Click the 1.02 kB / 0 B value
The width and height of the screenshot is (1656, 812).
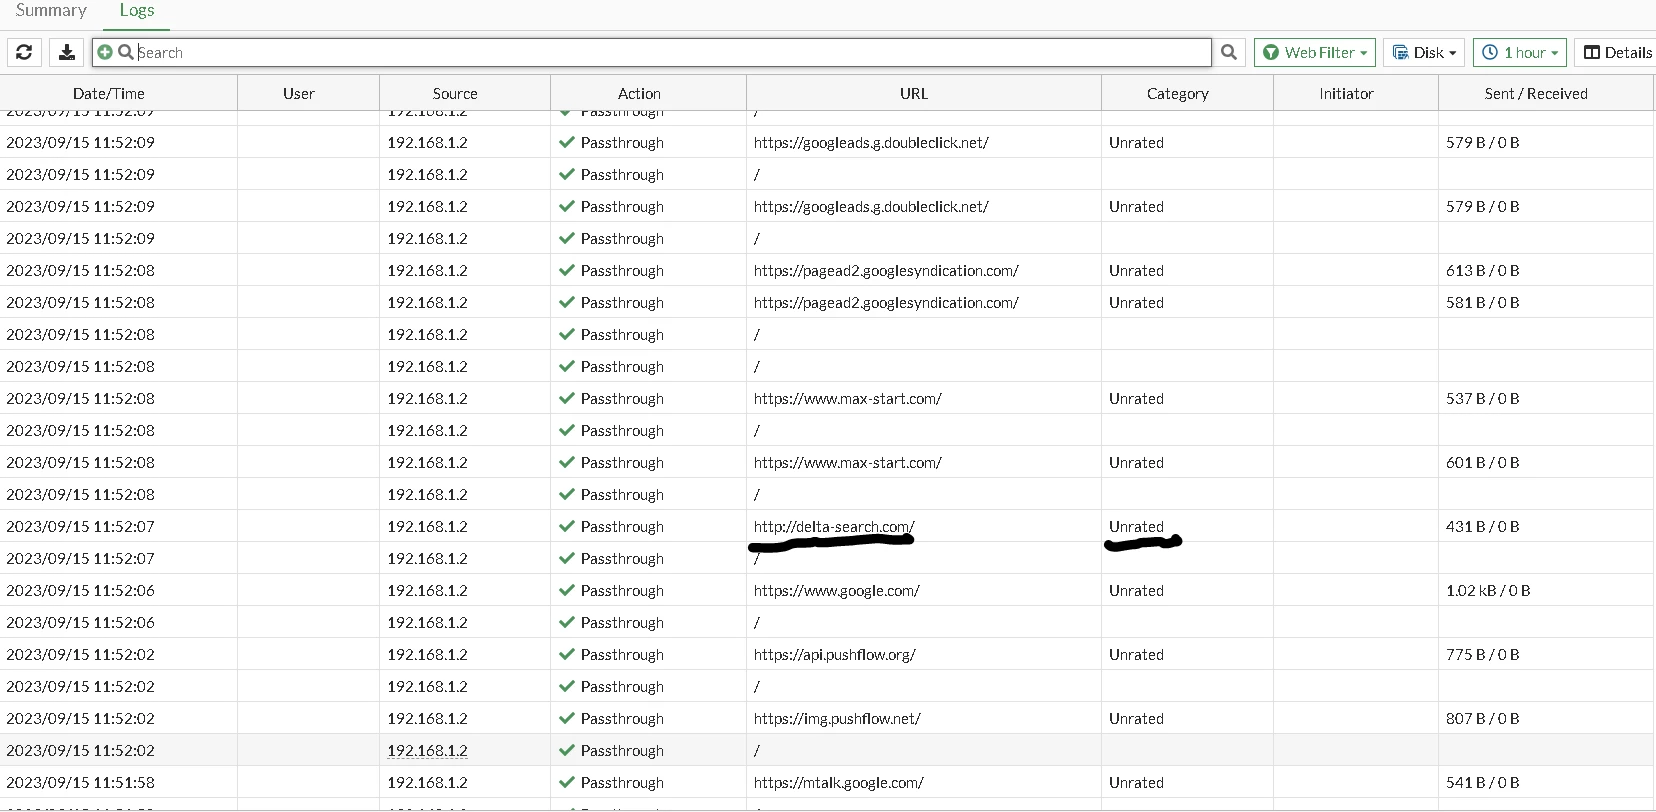(x=1488, y=590)
